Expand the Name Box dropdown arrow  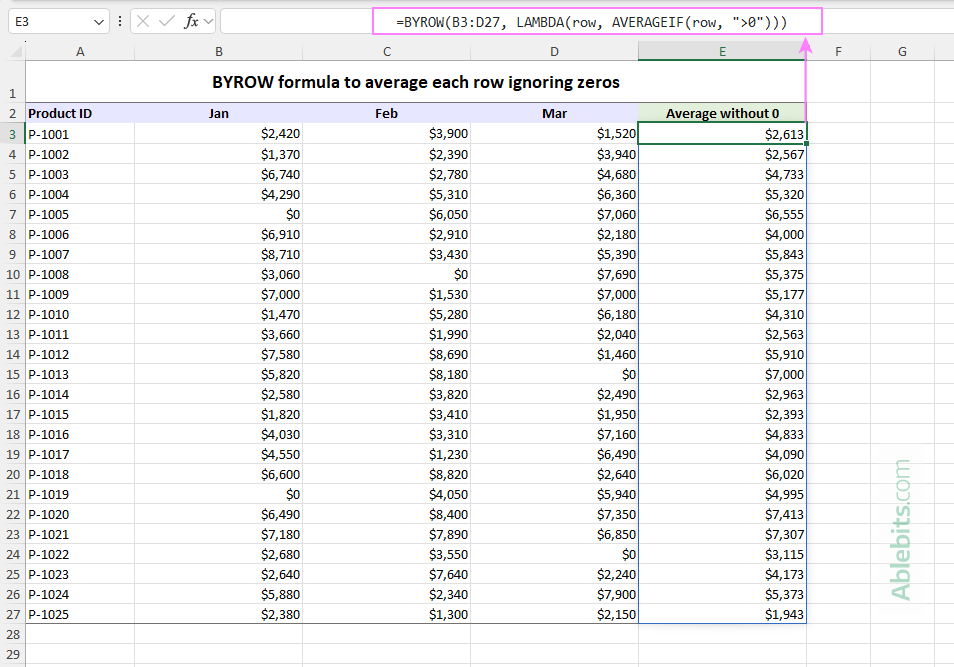[x=96, y=20]
